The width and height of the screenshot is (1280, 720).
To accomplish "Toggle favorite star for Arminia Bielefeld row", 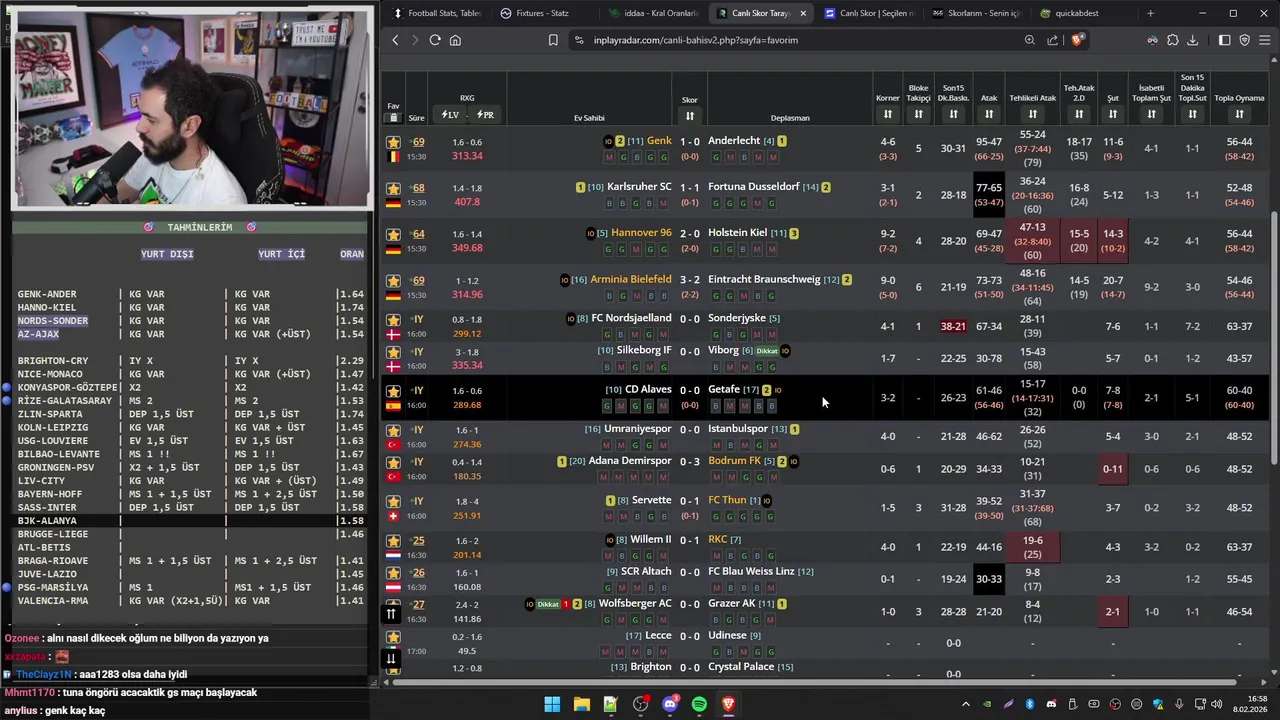I will click(393, 281).
